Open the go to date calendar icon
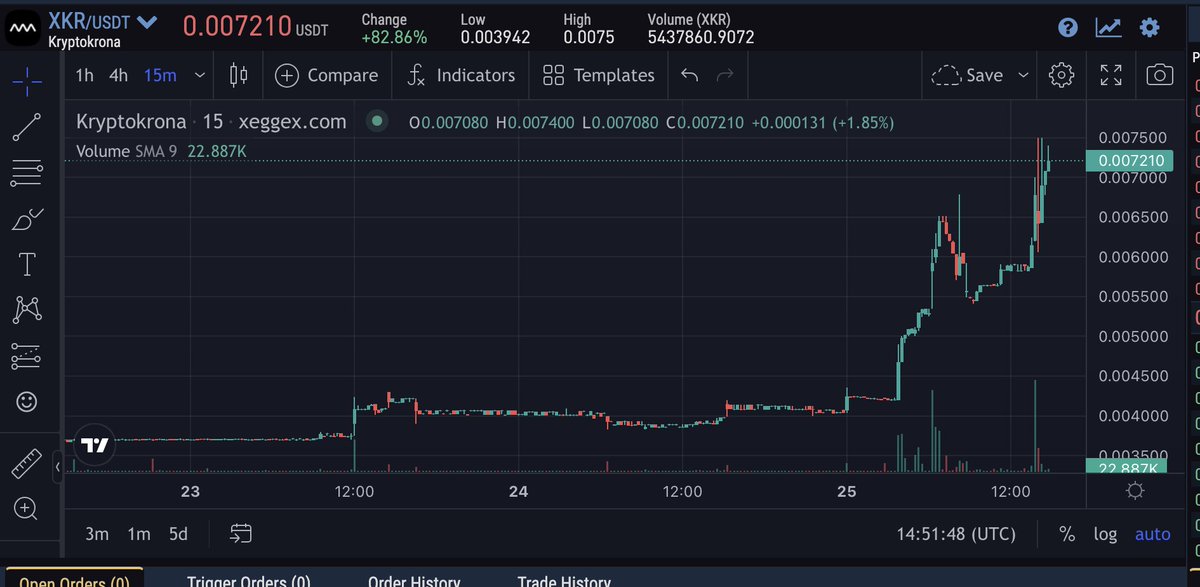The height and width of the screenshot is (587, 1200). 240,534
